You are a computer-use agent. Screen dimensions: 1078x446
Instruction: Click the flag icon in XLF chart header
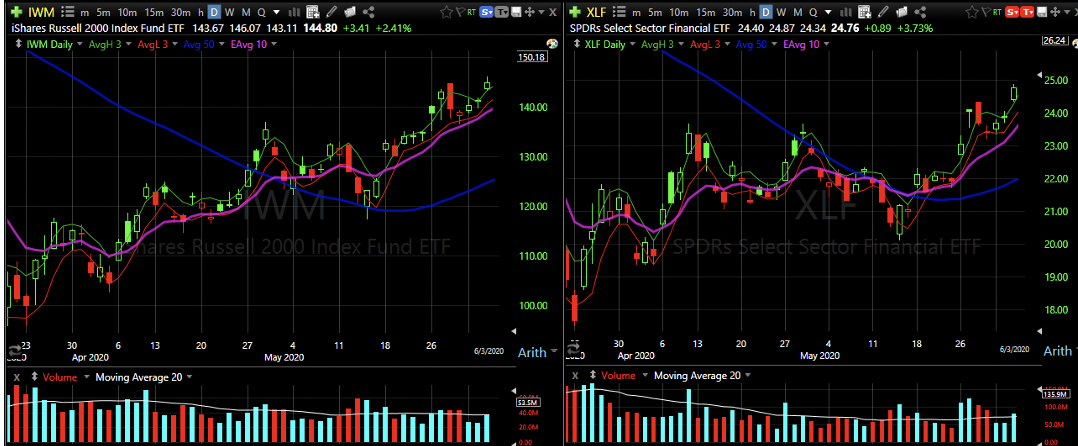click(x=986, y=12)
